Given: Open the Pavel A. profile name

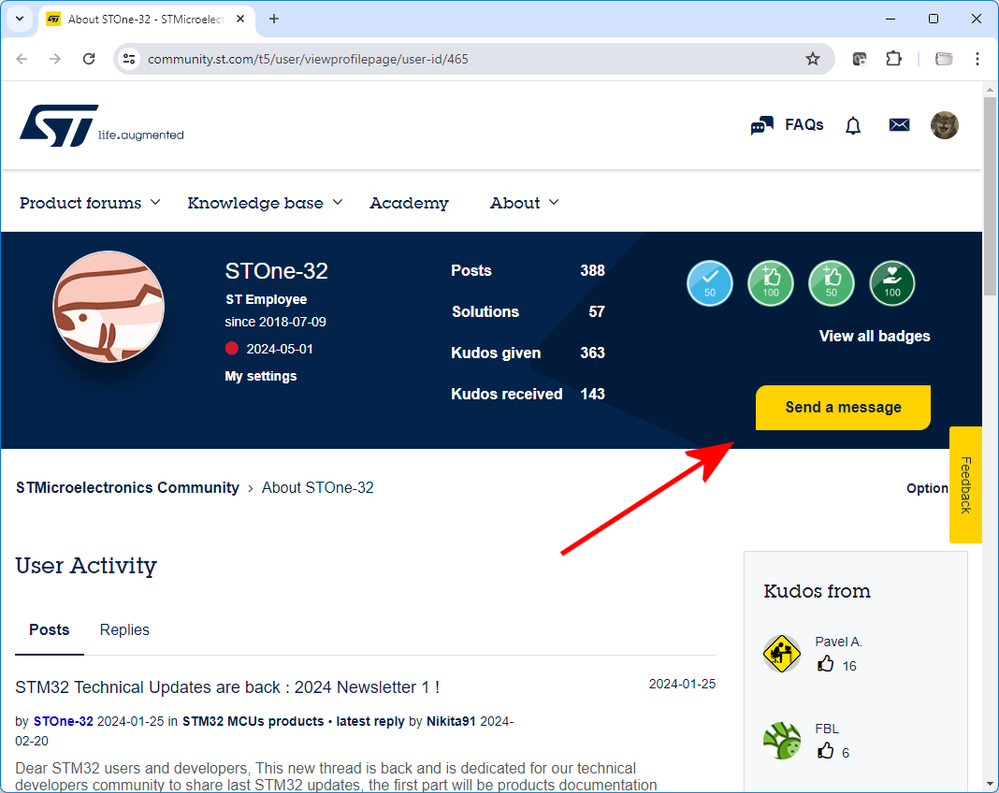Looking at the screenshot, I should [838, 641].
